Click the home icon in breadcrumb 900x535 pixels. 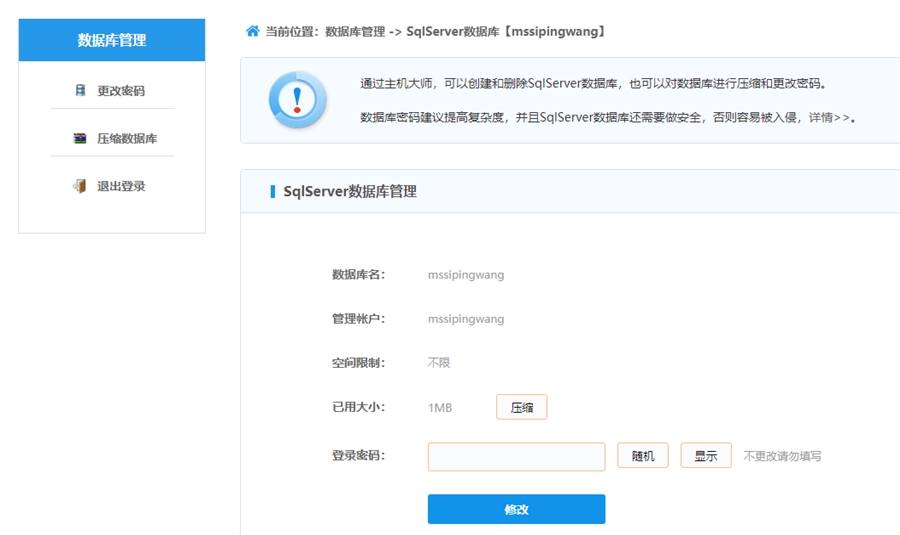click(252, 31)
